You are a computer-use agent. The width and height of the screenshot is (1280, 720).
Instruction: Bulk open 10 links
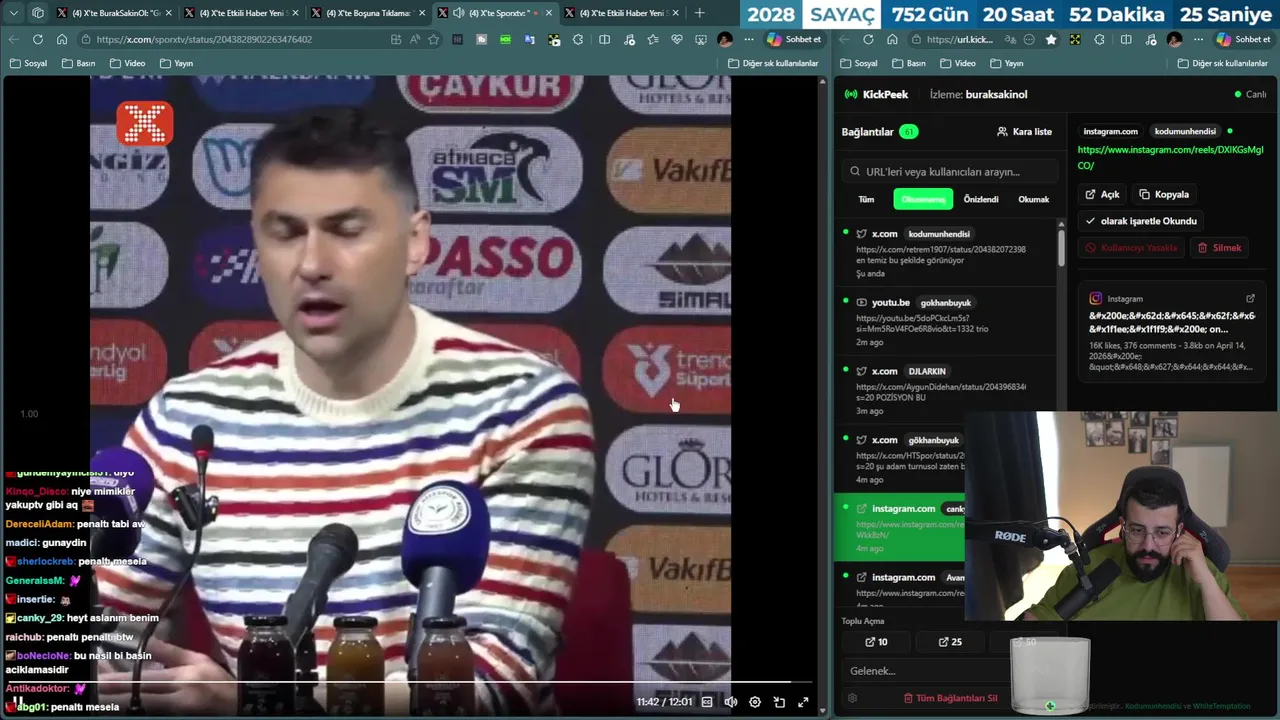tap(876, 642)
